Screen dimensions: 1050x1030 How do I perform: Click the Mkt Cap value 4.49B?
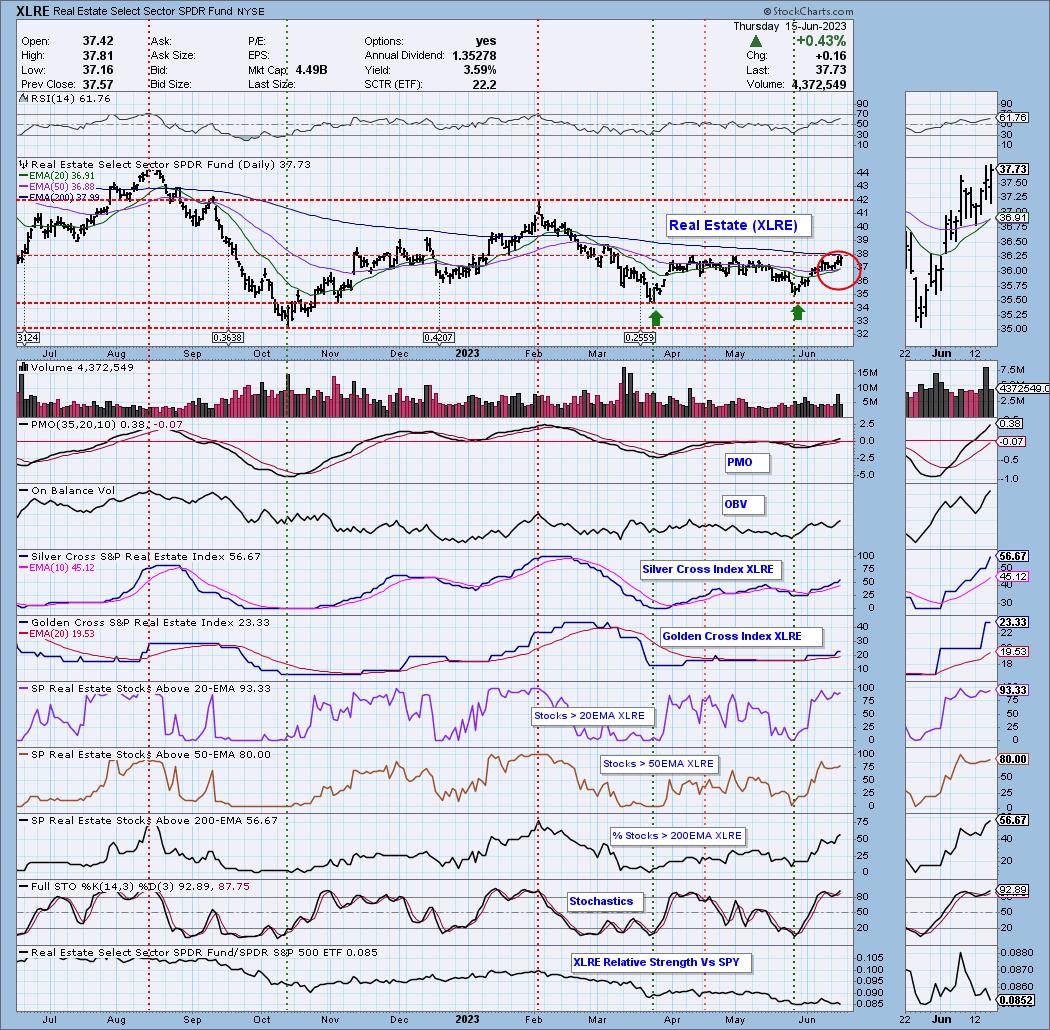click(311, 70)
